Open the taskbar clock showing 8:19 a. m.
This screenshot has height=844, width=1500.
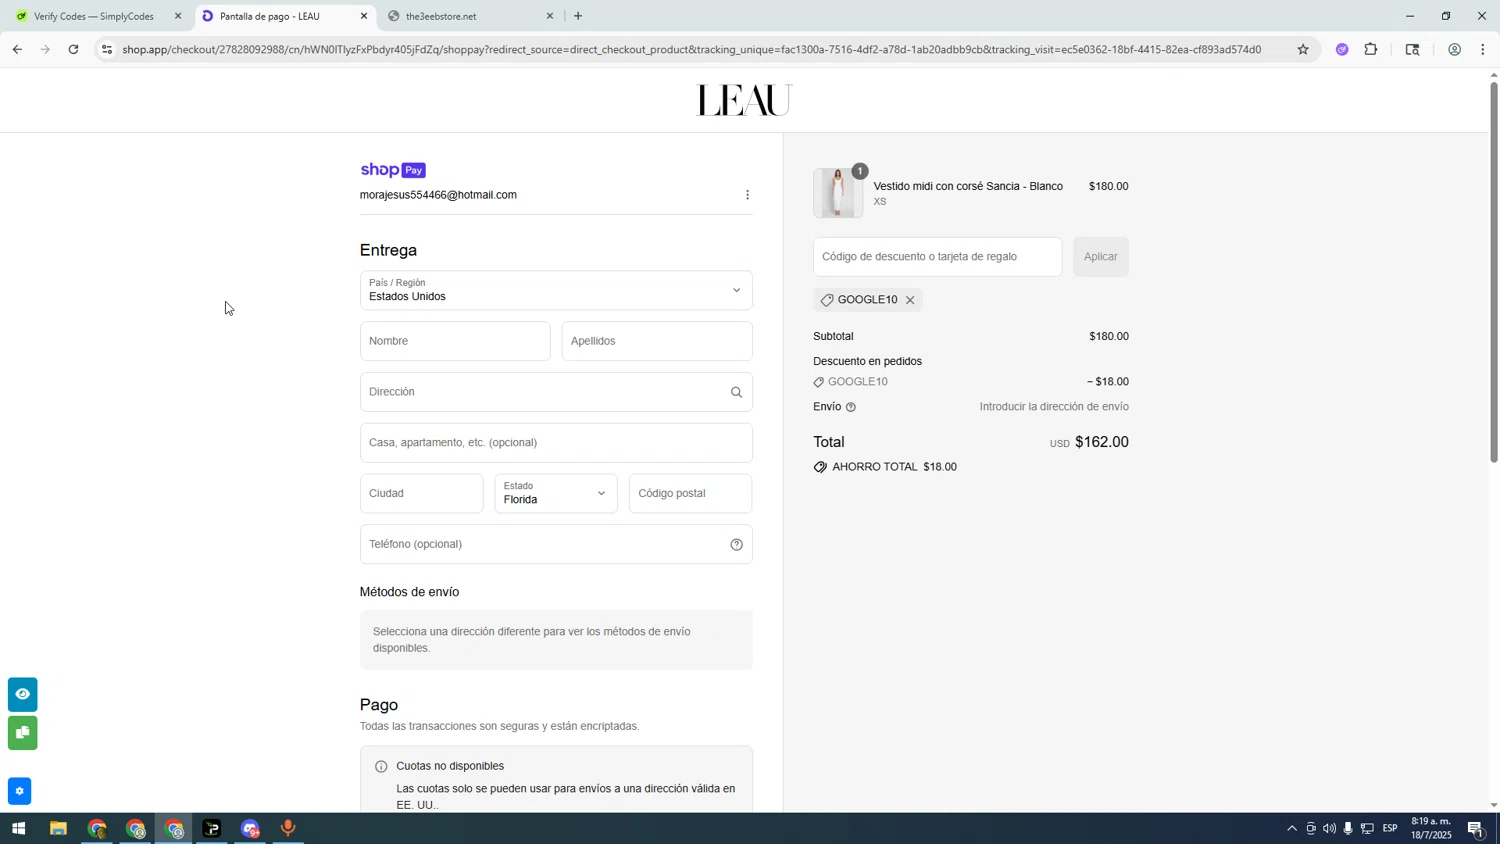pos(1431,829)
